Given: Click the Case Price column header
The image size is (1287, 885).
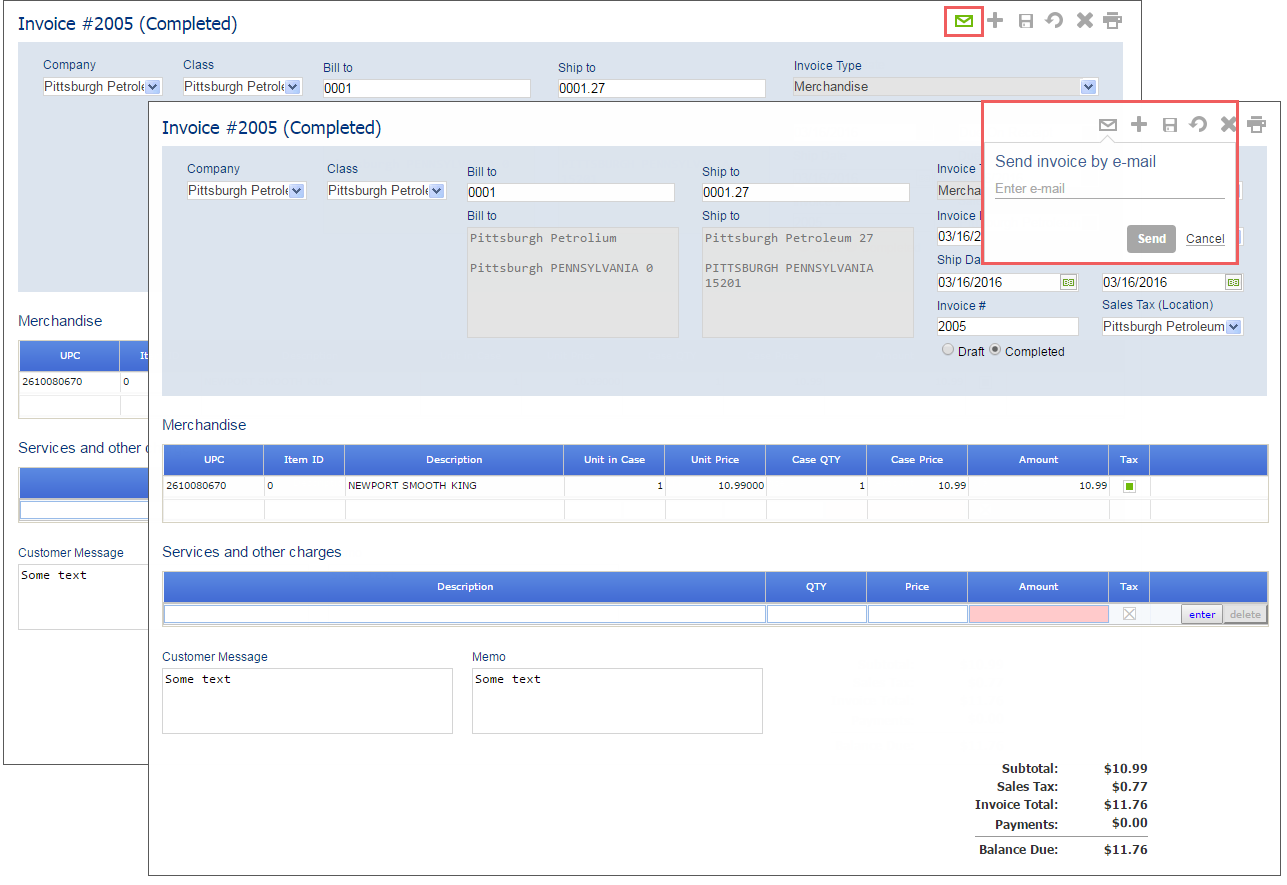Looking at the screenshot, I should [x=918, y=460].
